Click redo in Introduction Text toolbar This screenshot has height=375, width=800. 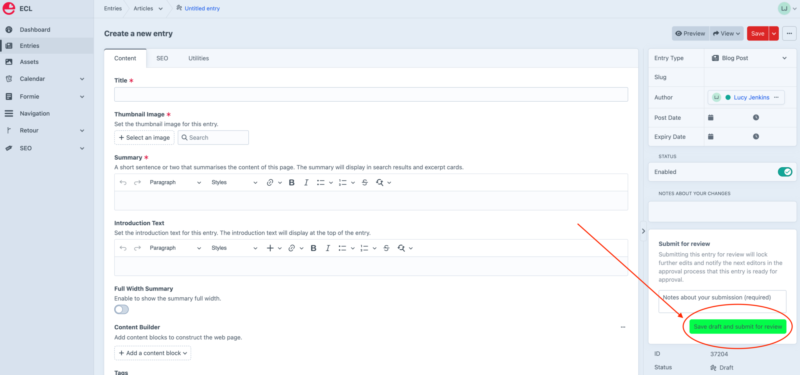(x=137, y=248)
